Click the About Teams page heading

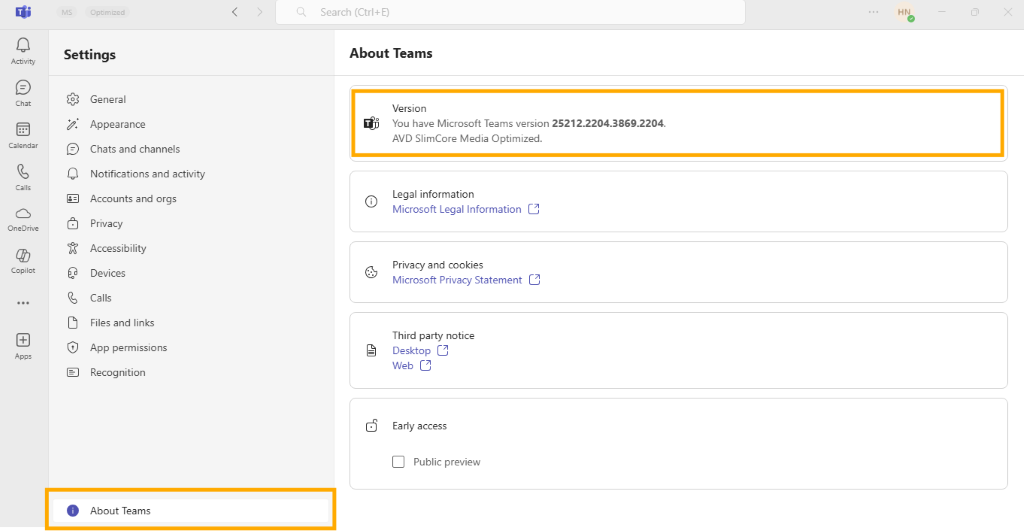391,54
